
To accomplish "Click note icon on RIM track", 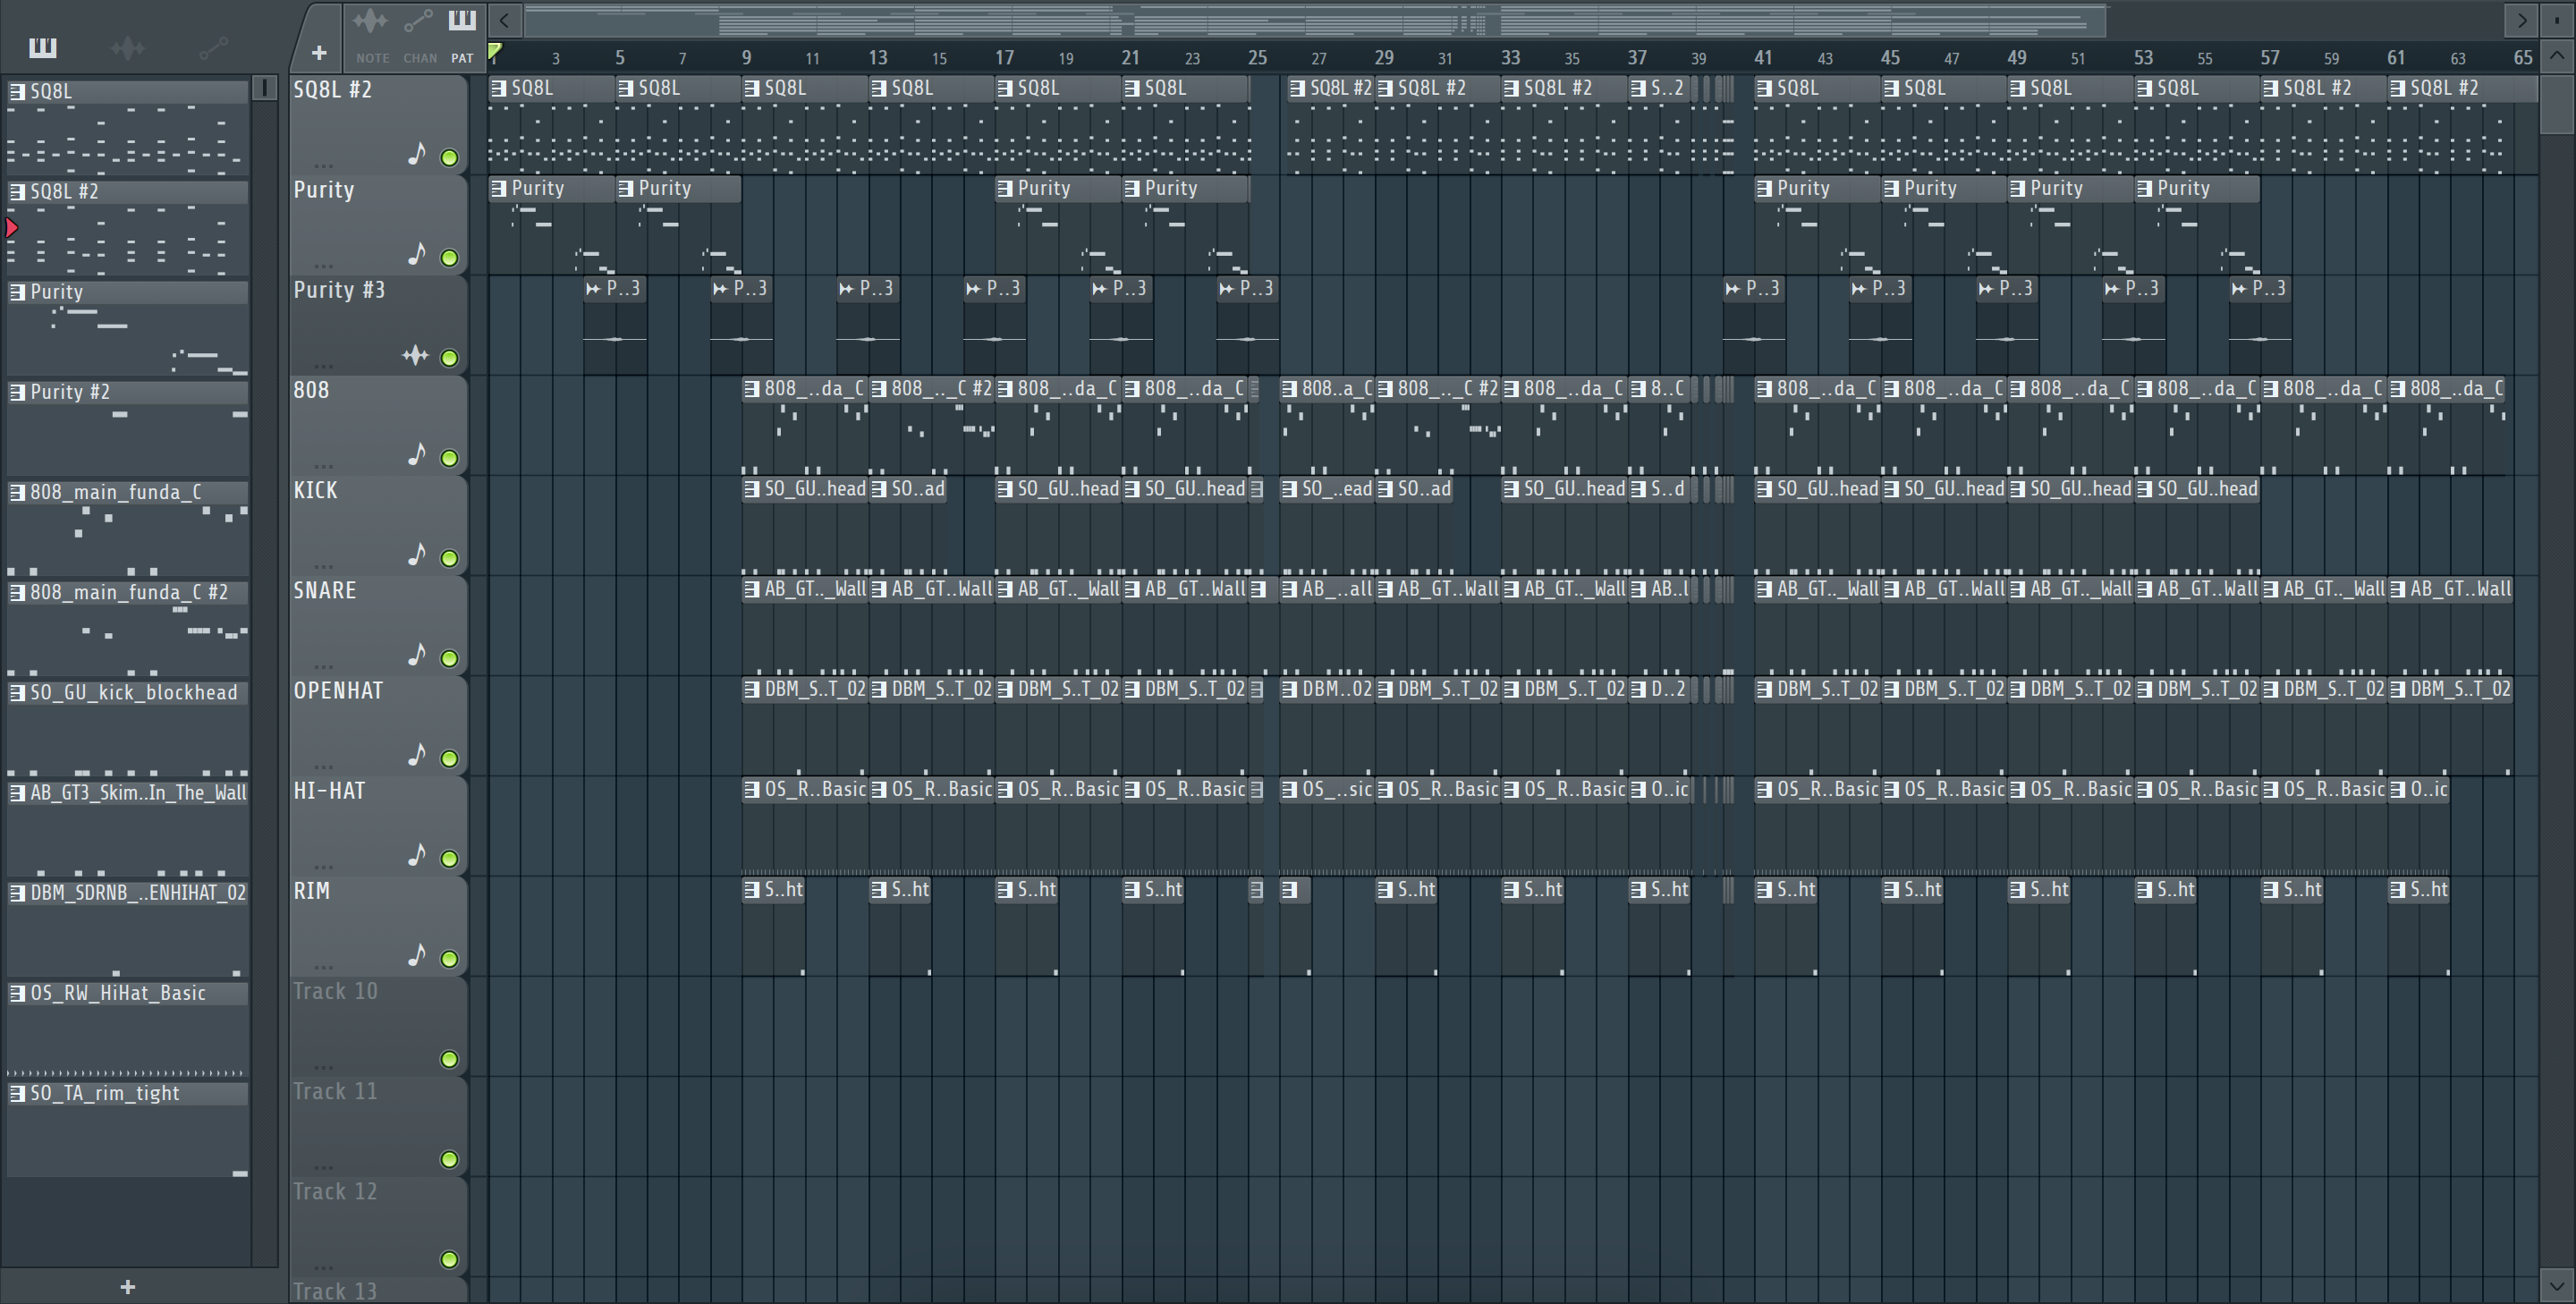I will 417,955.
